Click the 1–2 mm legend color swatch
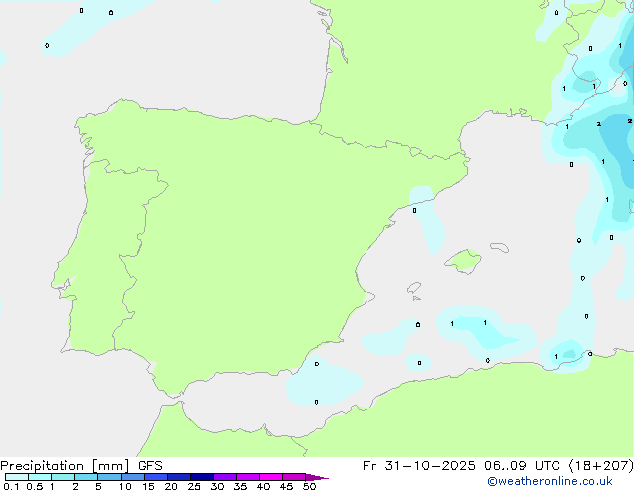634x490 pixels. [x=63, y=477]
